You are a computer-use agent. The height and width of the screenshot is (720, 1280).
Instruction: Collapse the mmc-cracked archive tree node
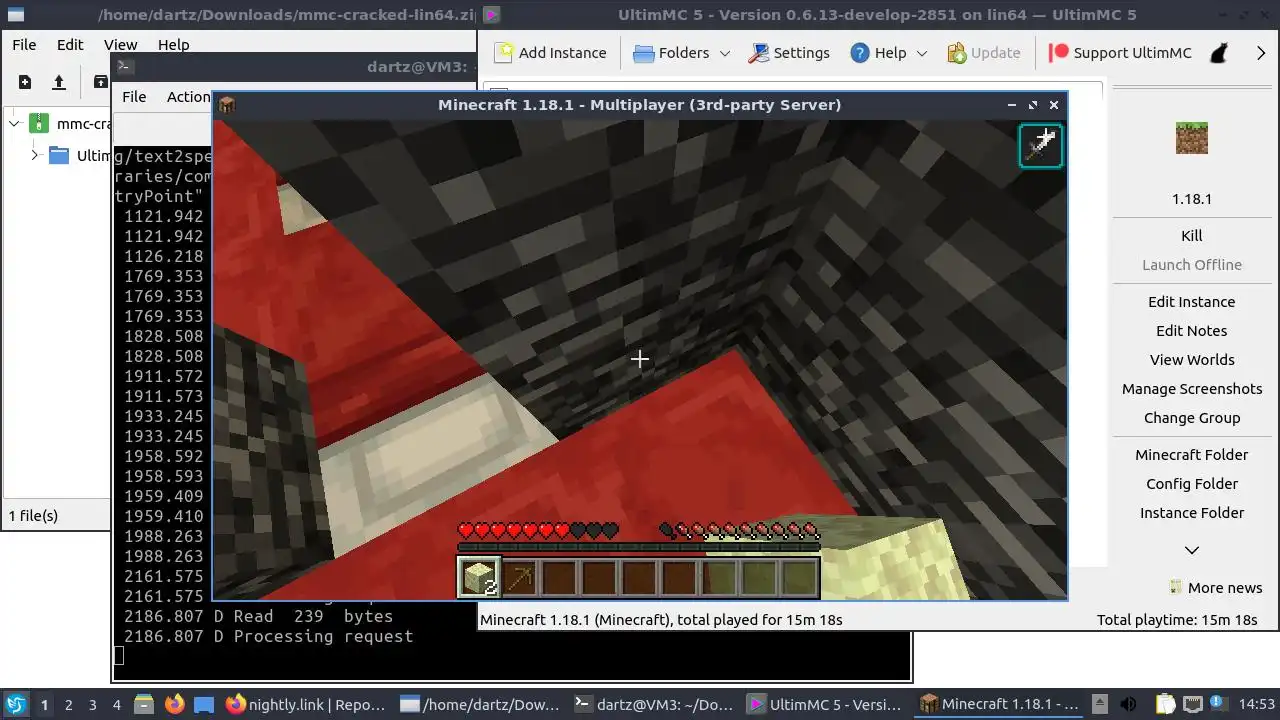click(x=14, y=124)
